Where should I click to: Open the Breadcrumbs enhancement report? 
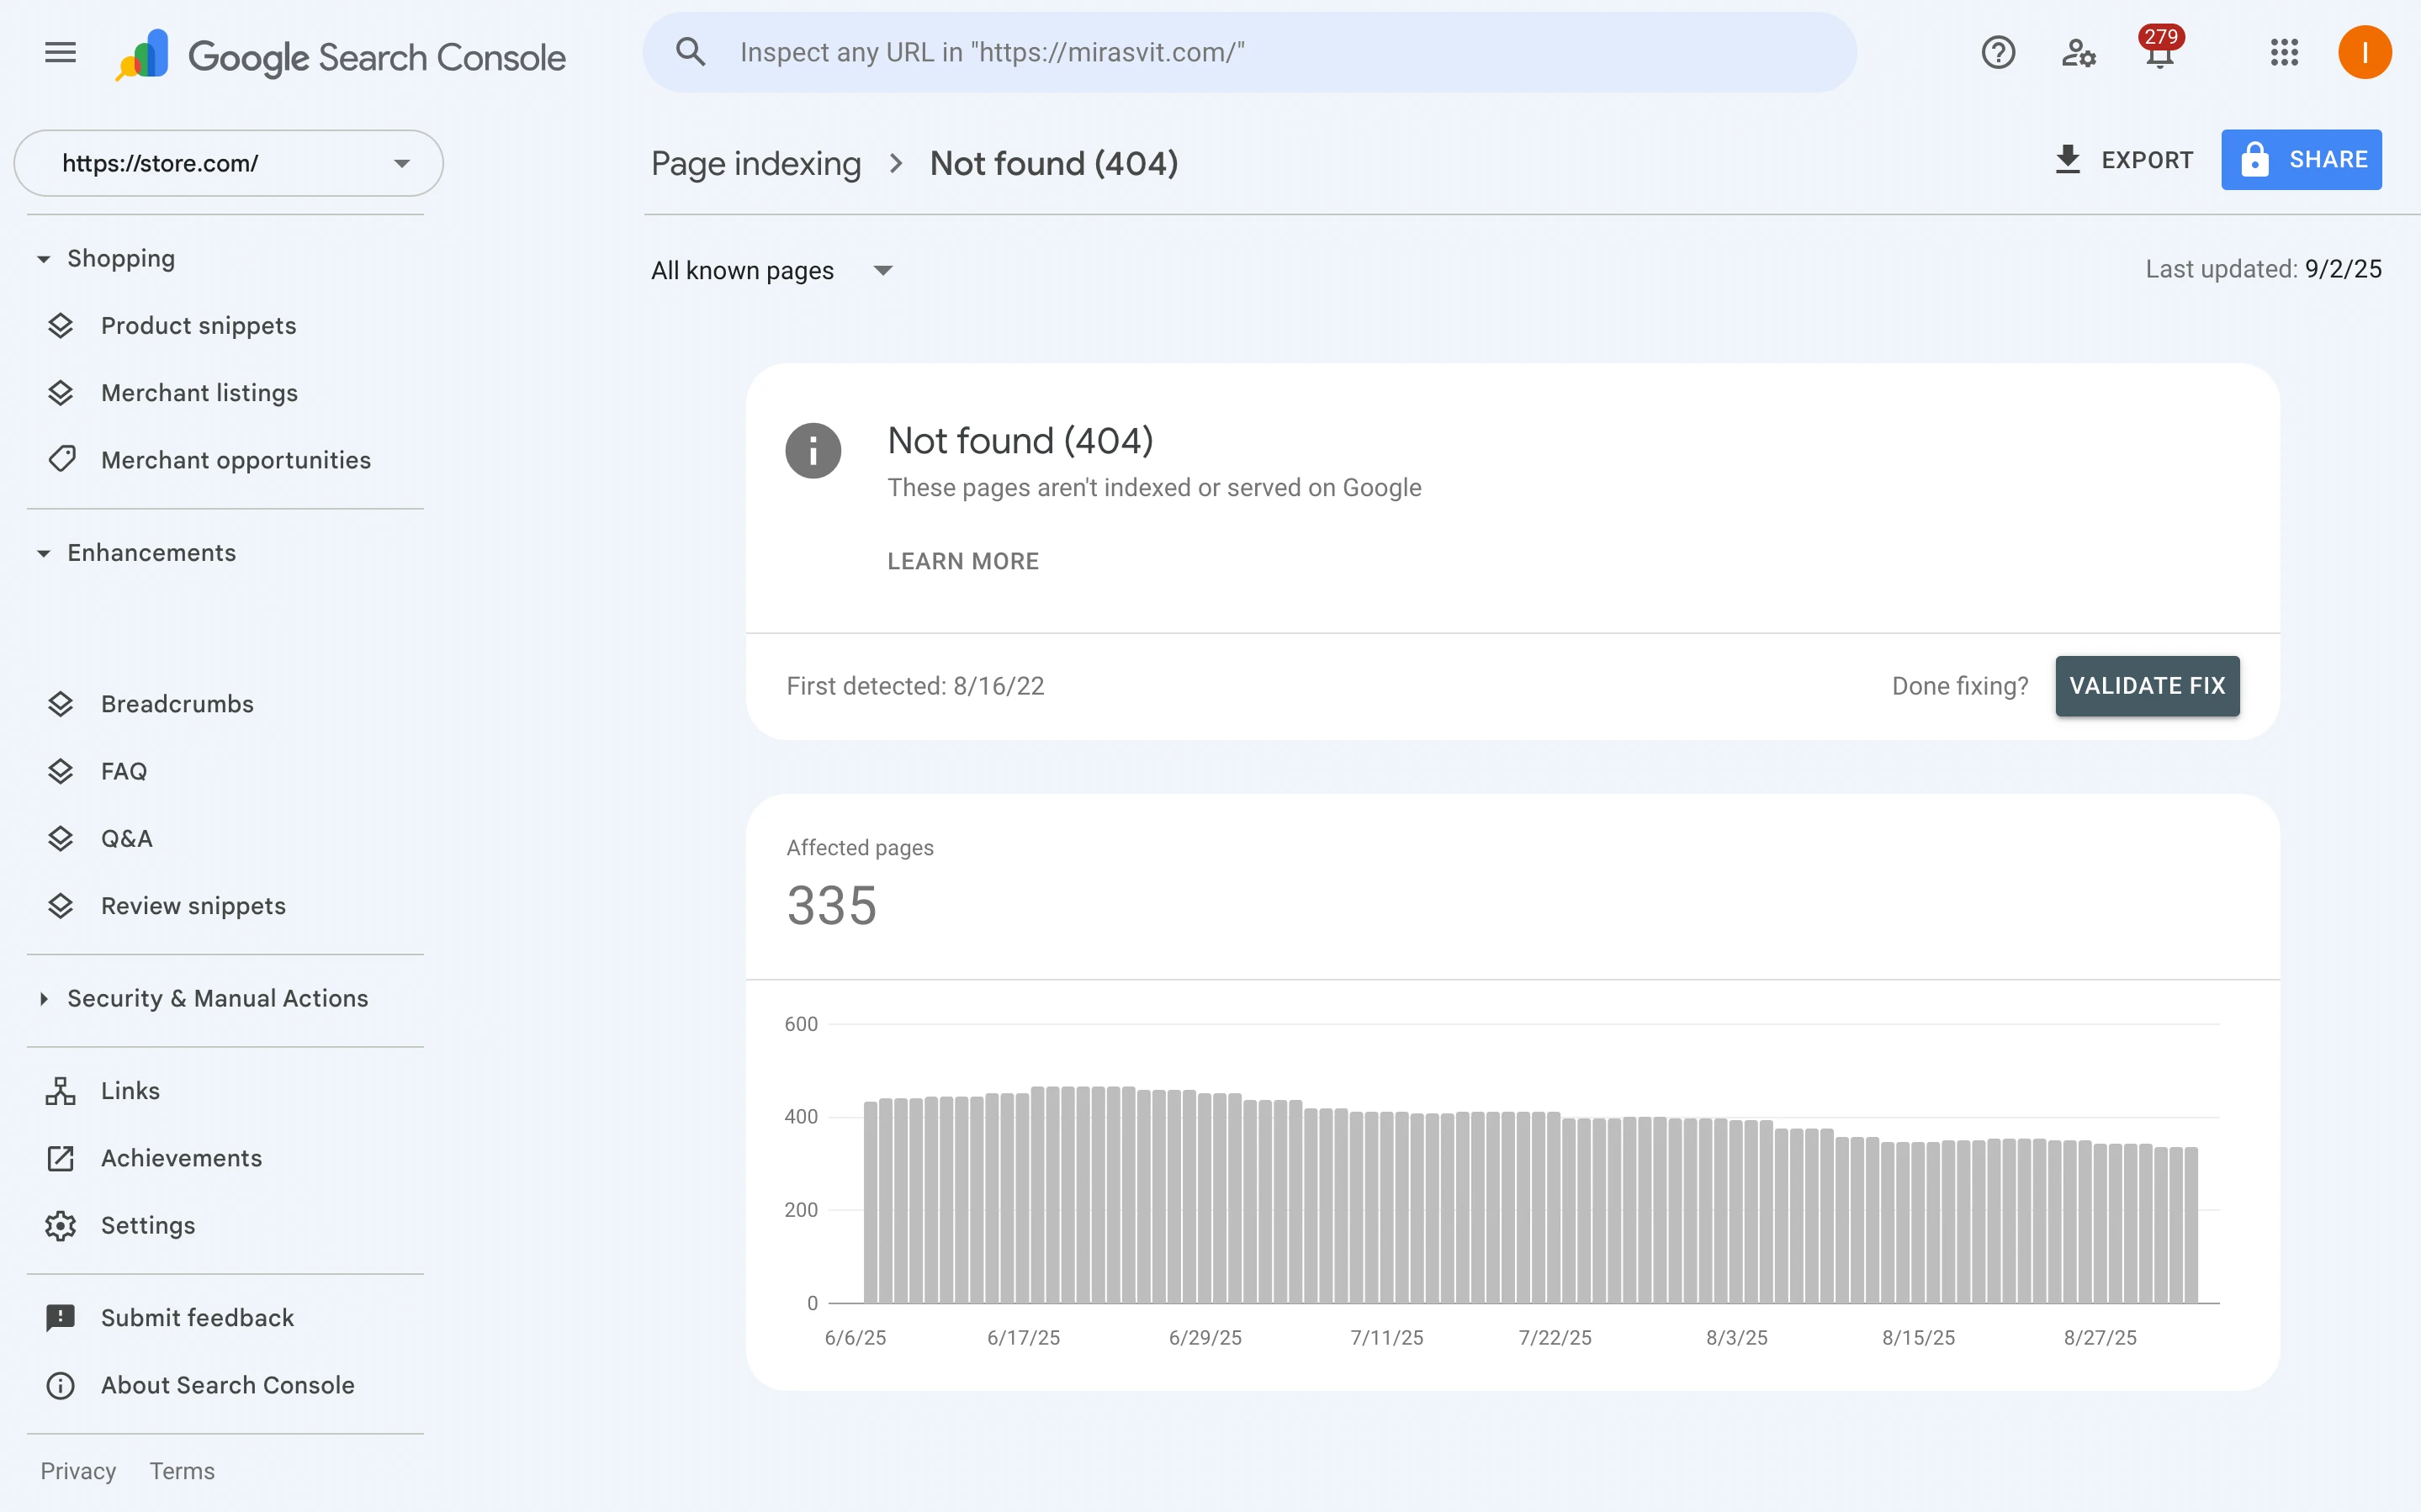click(x=177, y=703)
